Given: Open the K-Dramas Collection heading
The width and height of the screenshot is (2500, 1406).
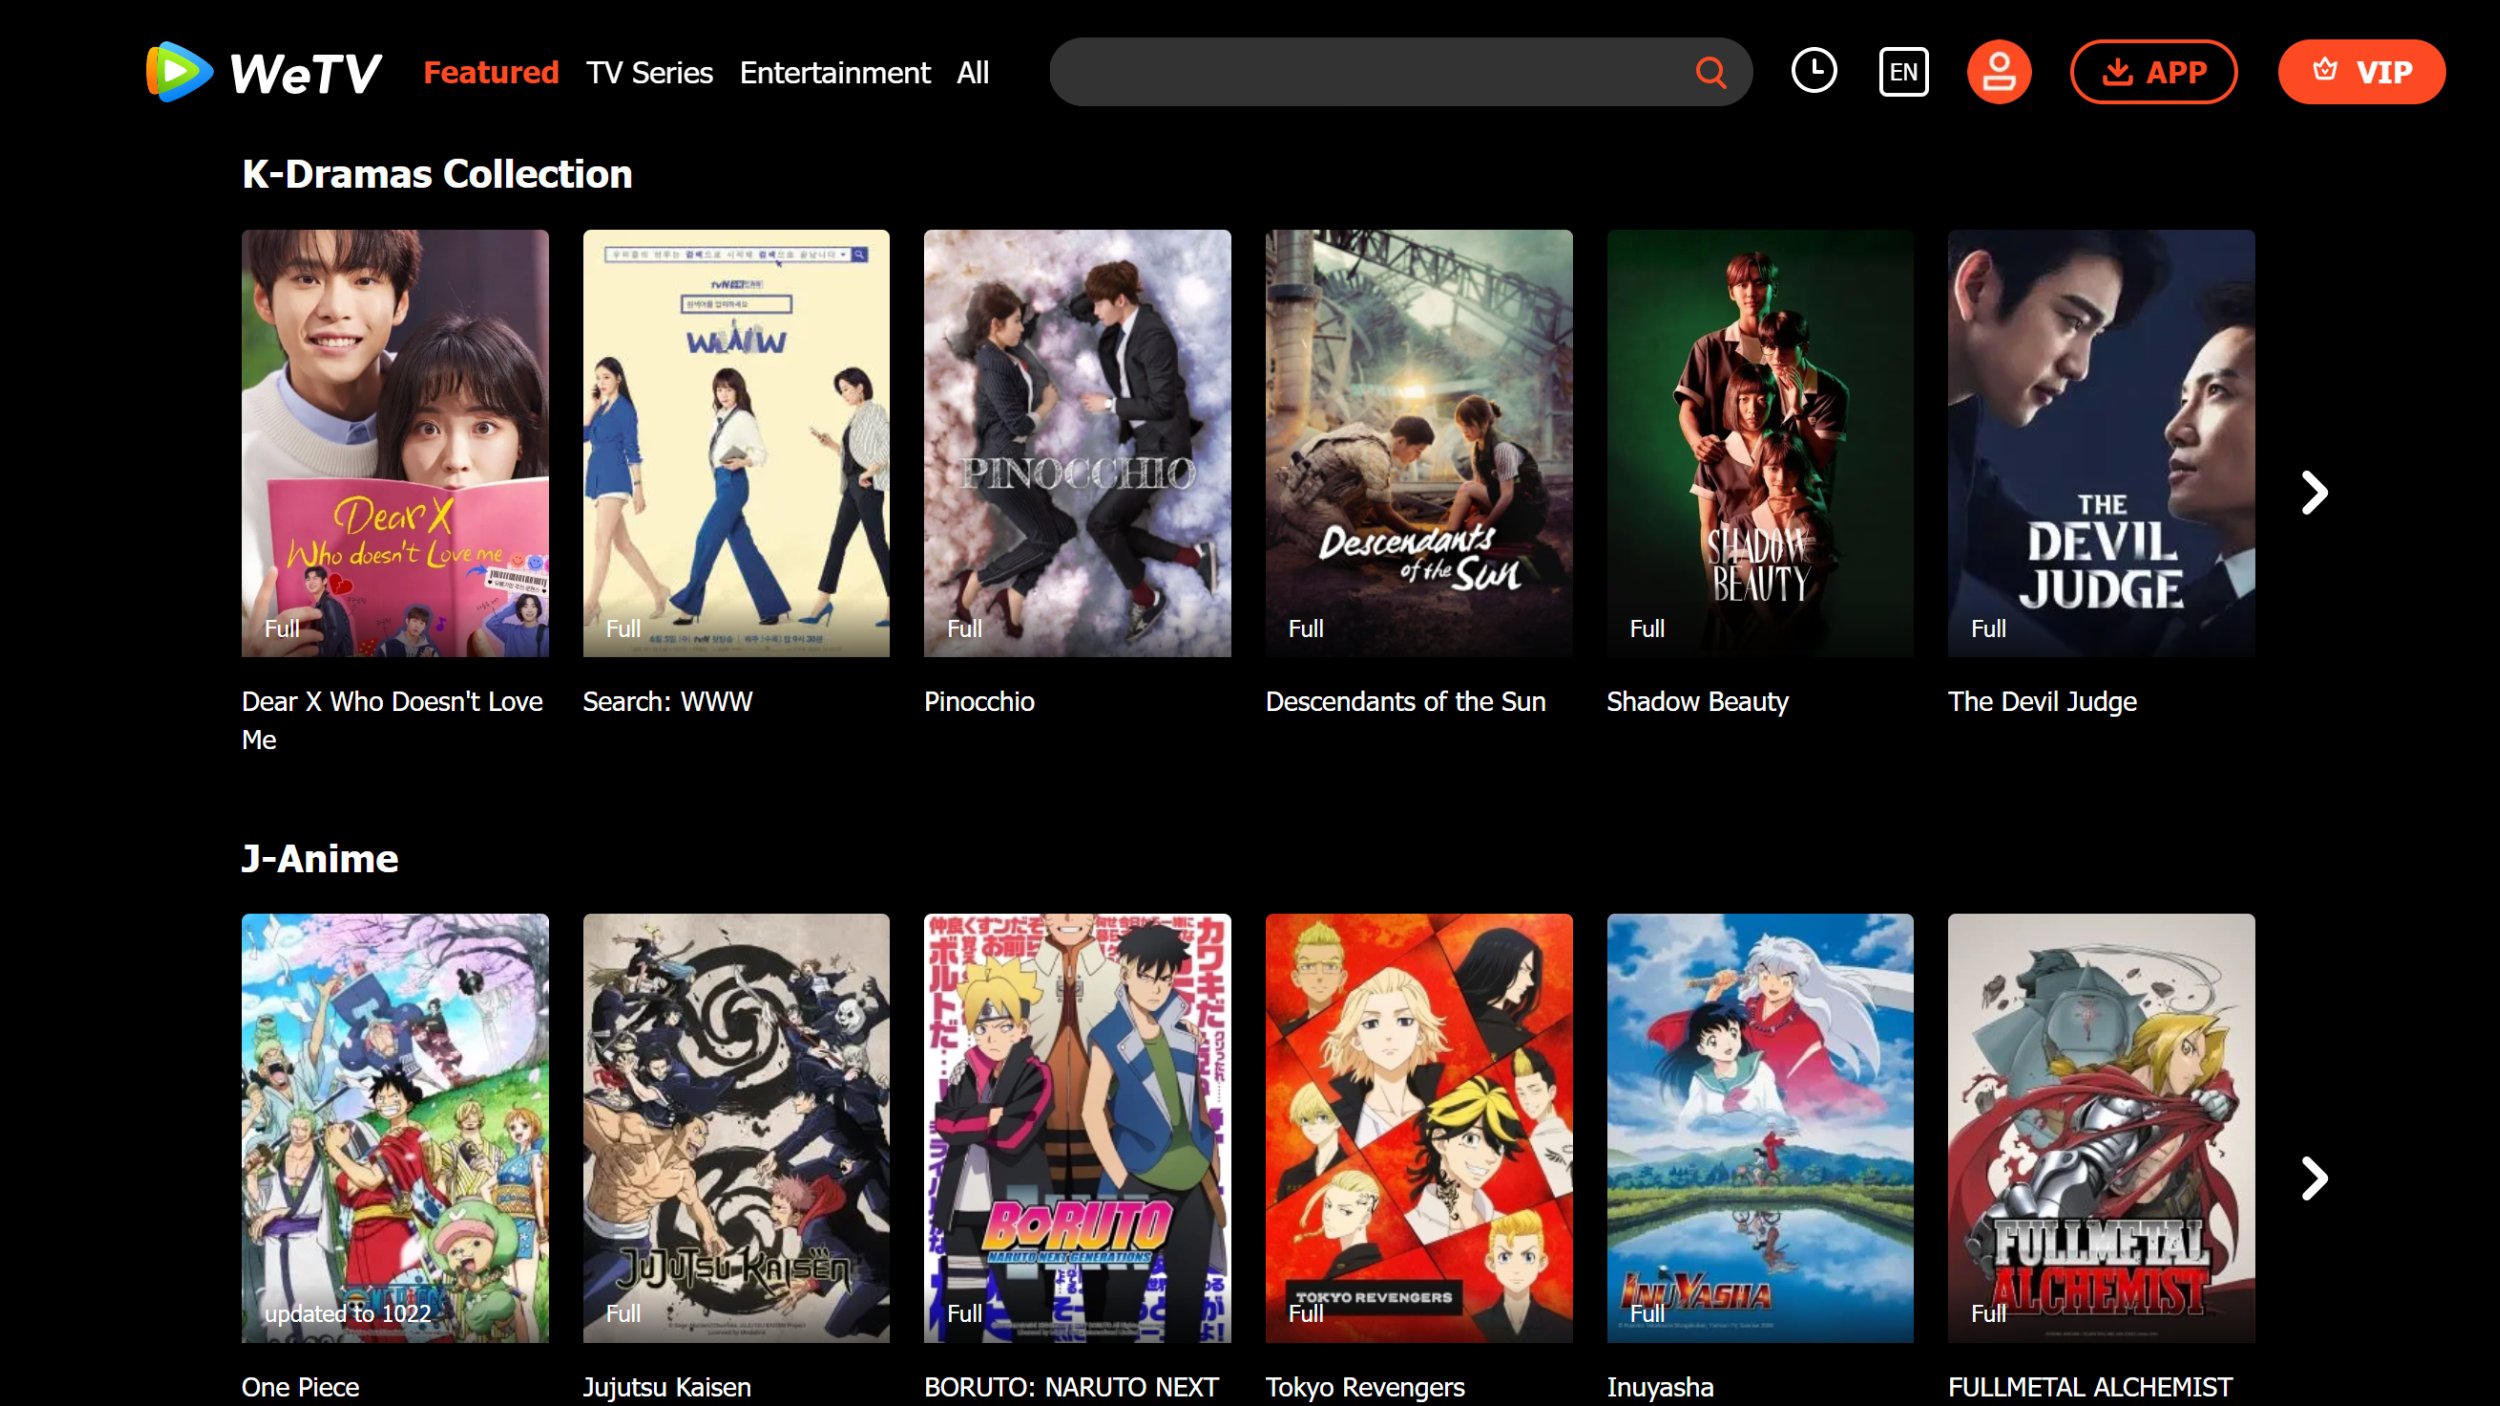Looking at the screenshot, I should (437, 174).
